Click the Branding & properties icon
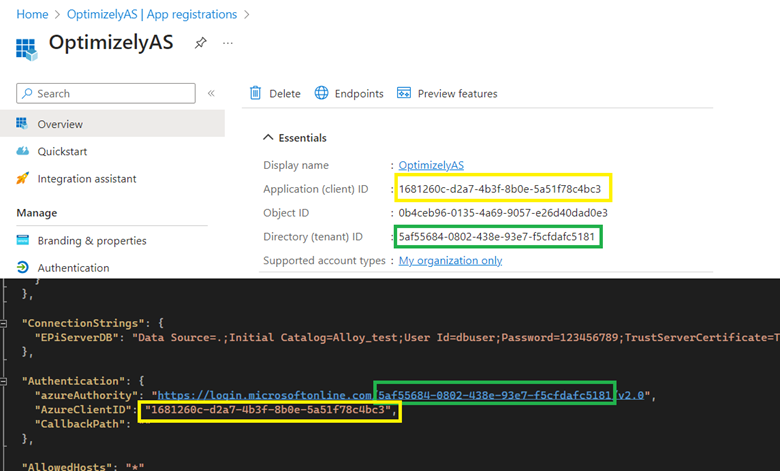The height and width of the screenshot is (472, 780). (23, 240)
